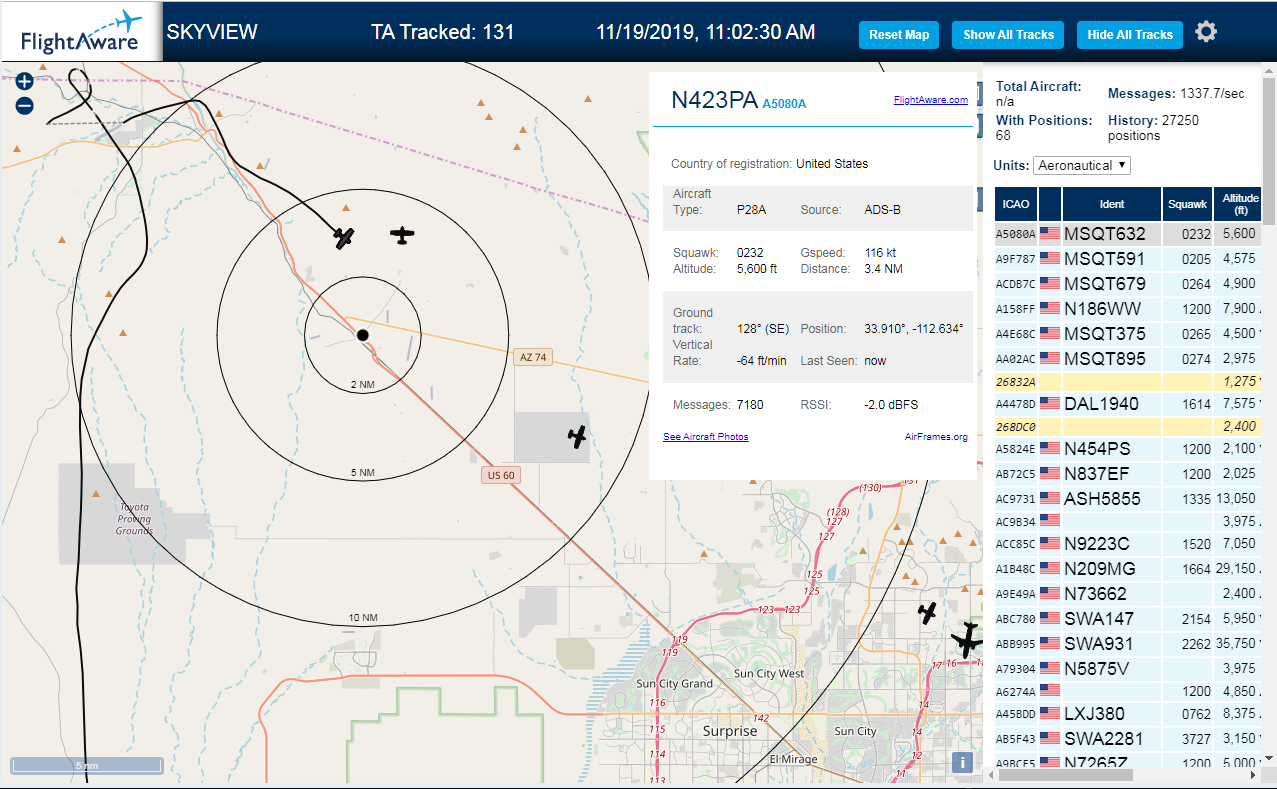Screen dimensions: 1277x789
Task: Select the N454PS row ident
Action: [1098, 449]
